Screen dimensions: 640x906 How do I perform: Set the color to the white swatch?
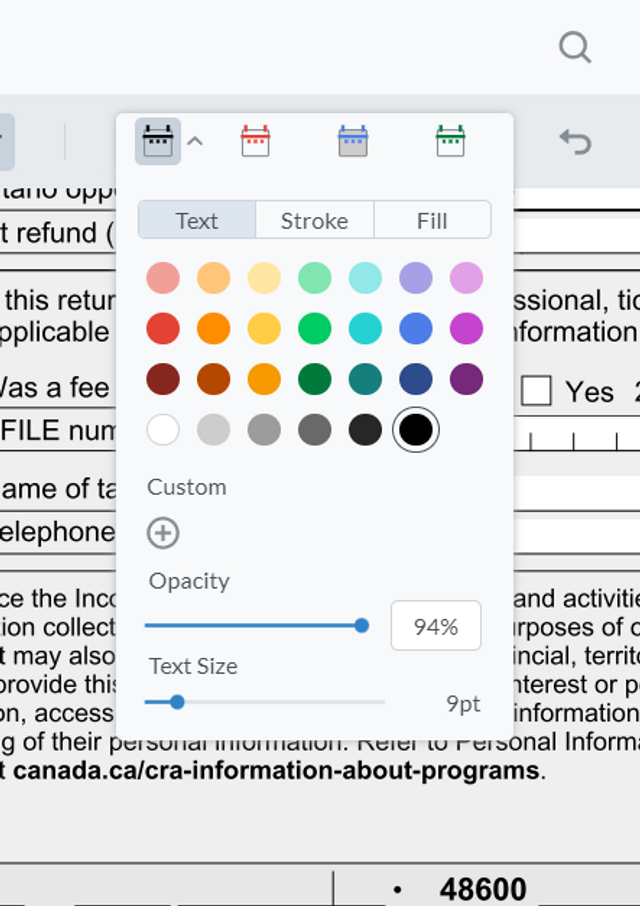(163, 430)
